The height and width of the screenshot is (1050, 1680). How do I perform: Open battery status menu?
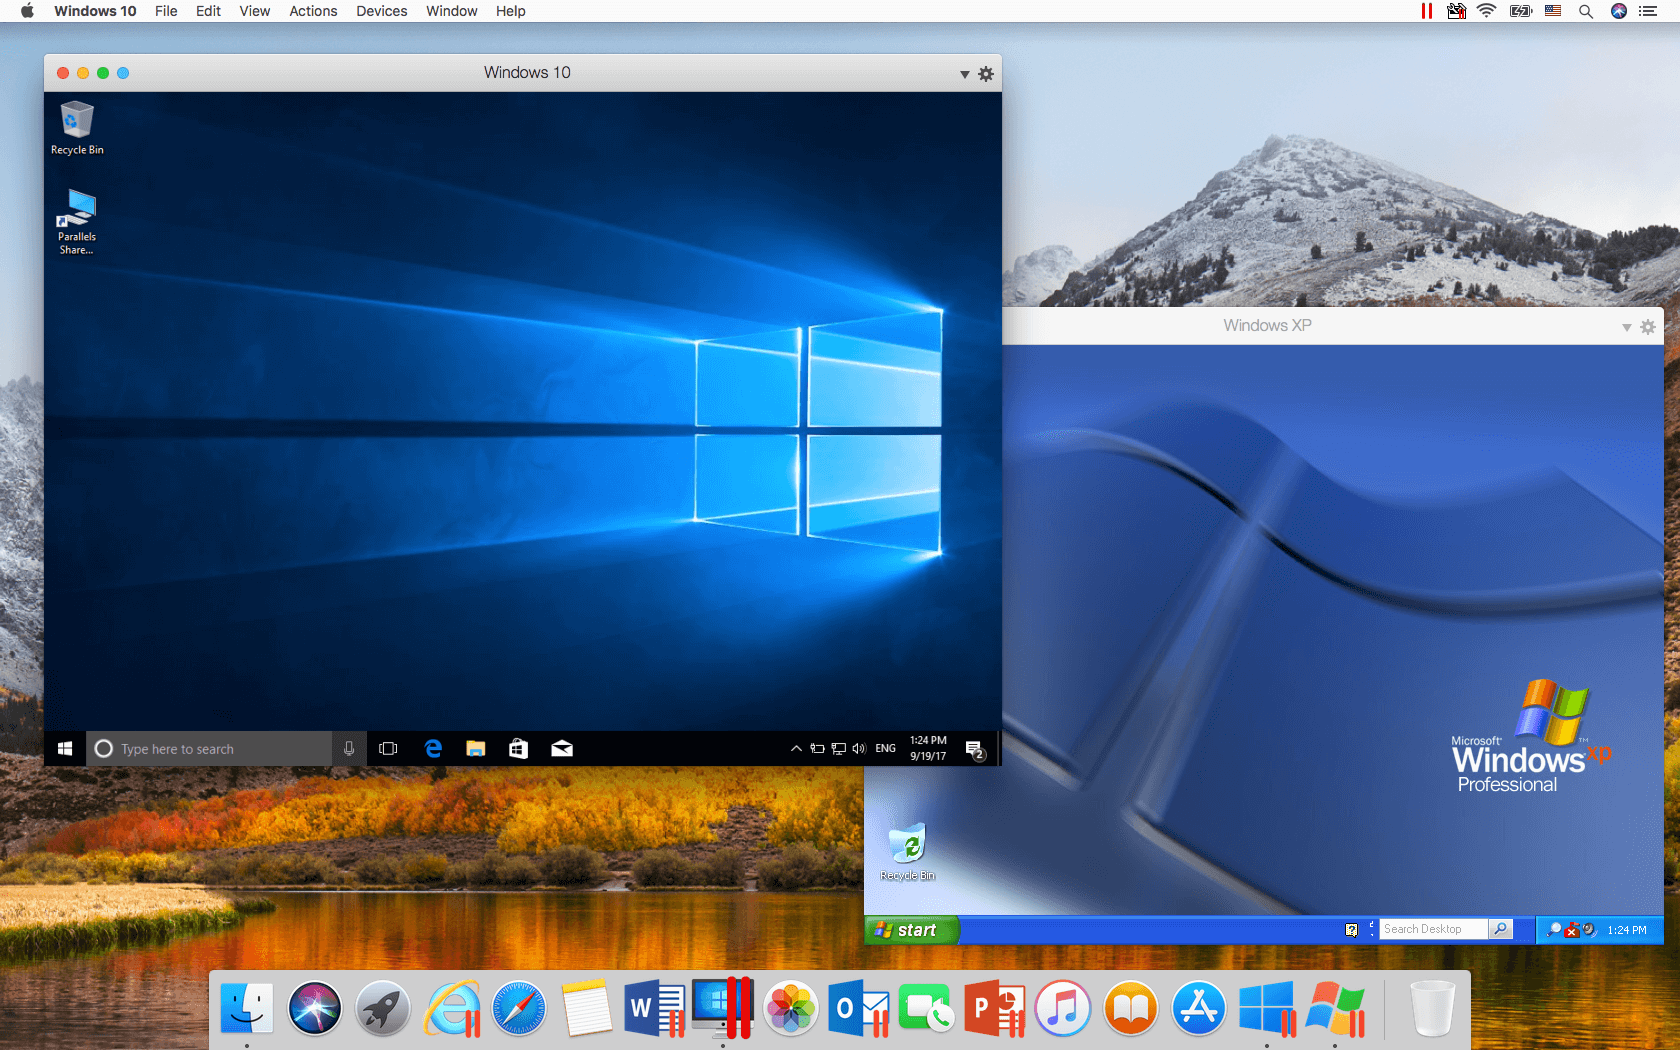[1521, 11]
